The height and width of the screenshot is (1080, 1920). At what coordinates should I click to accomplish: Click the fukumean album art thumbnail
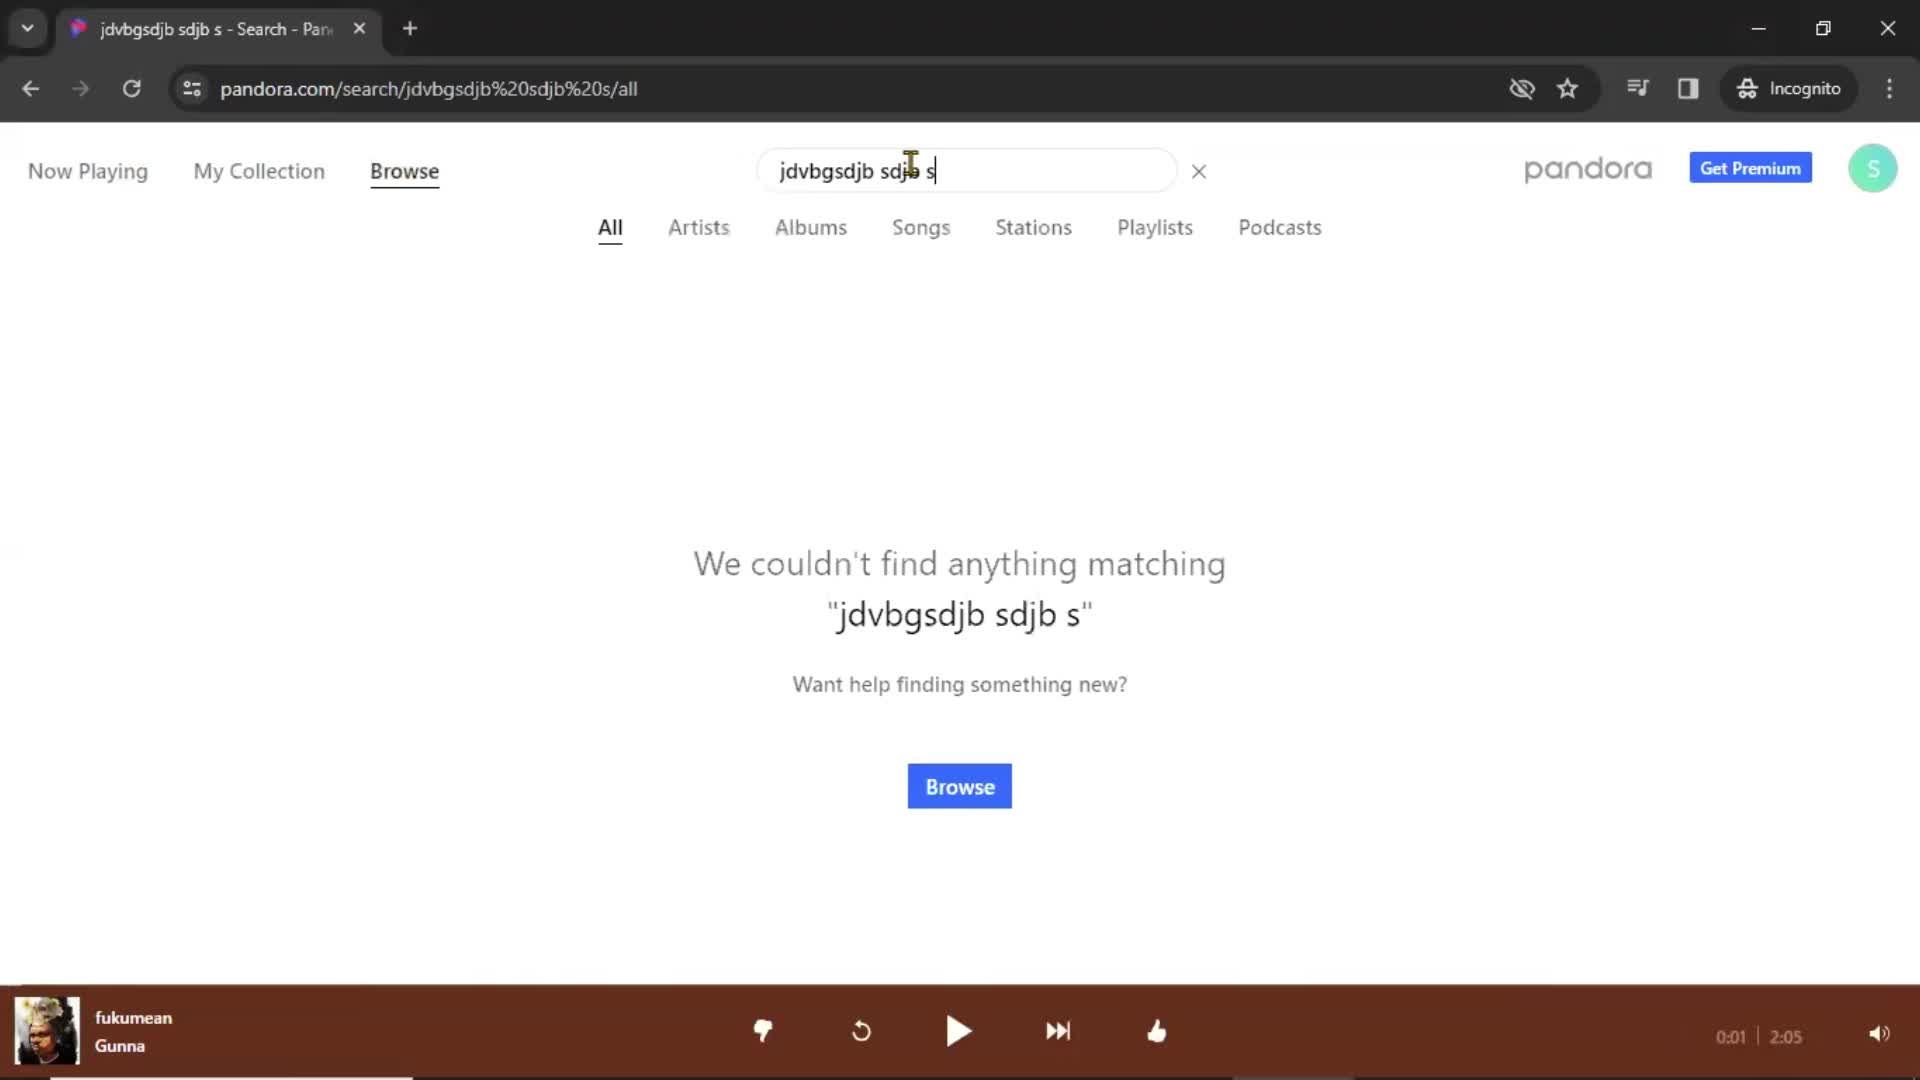coord(46,1030)
